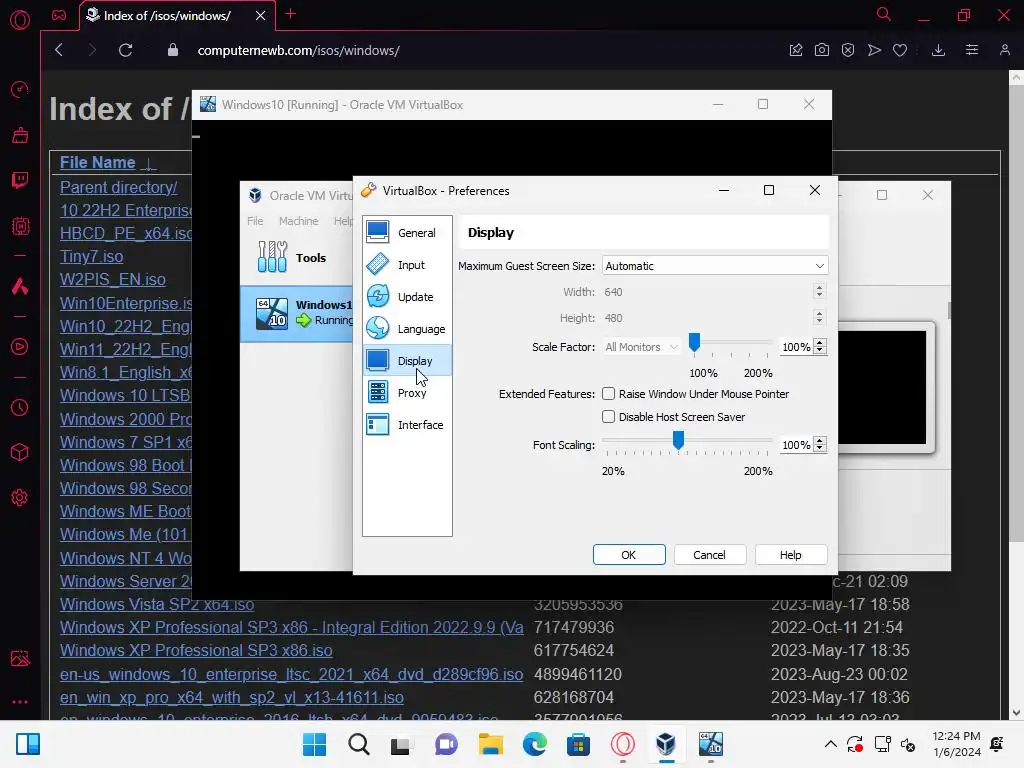Screen dimensions: 1024x768
Task: Open File menu in VirtualBox Manager
Action: tap(255, 221)
